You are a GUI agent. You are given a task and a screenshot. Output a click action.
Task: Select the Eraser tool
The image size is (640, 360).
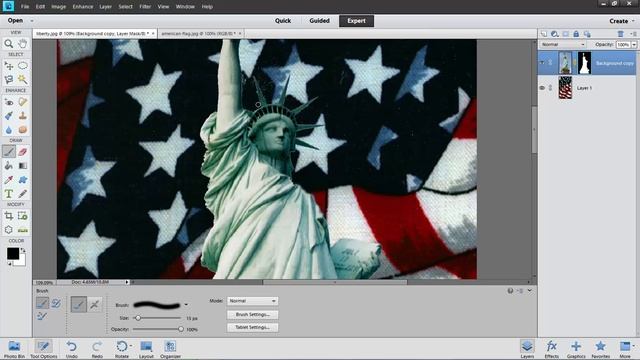click(x=23, y=152)
